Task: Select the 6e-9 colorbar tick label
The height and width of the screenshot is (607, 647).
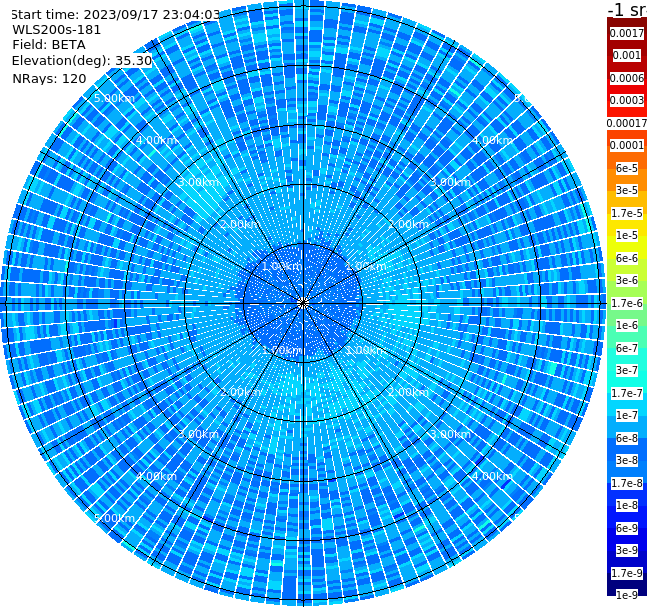Action: [x=627, y=528]
